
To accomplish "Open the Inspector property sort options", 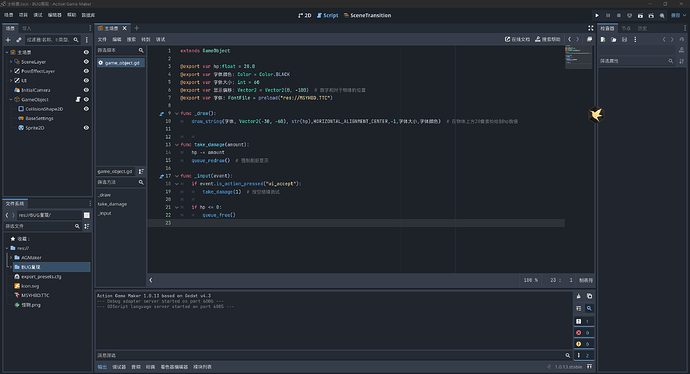I will pyautogui.click(x=682, y=61).
